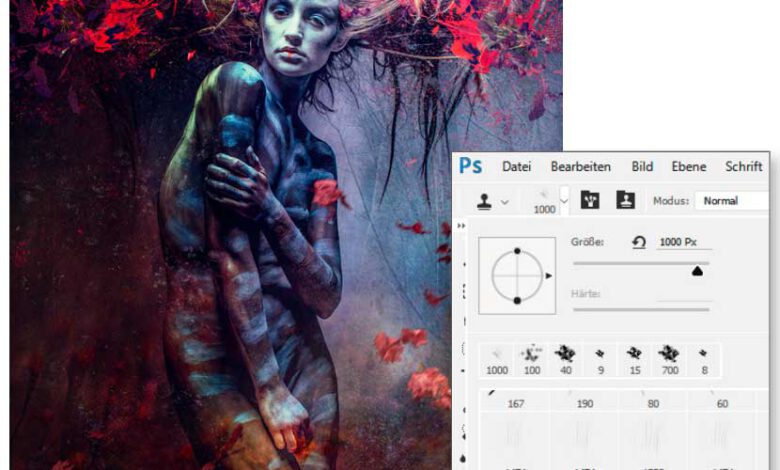Open the Modus dropdown set to Normal
The width and height of the screenshot is (780, 470).
[732, 201]
